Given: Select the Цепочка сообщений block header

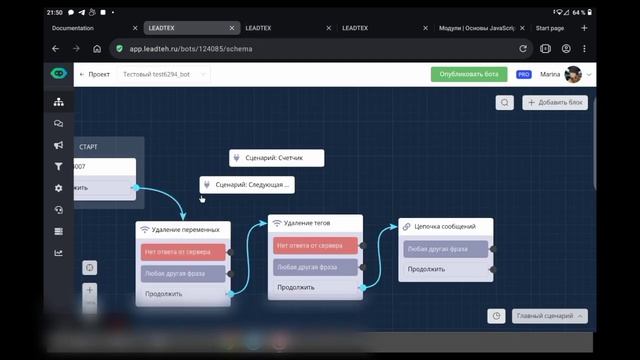Looking at the screenshot, I should [446, 227].
